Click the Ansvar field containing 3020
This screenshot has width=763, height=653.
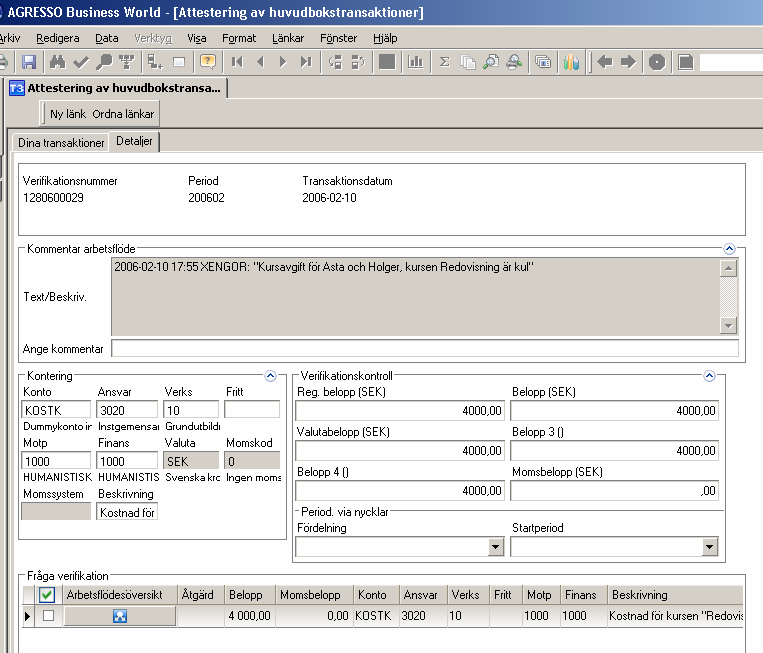click(x=127, y=410)
